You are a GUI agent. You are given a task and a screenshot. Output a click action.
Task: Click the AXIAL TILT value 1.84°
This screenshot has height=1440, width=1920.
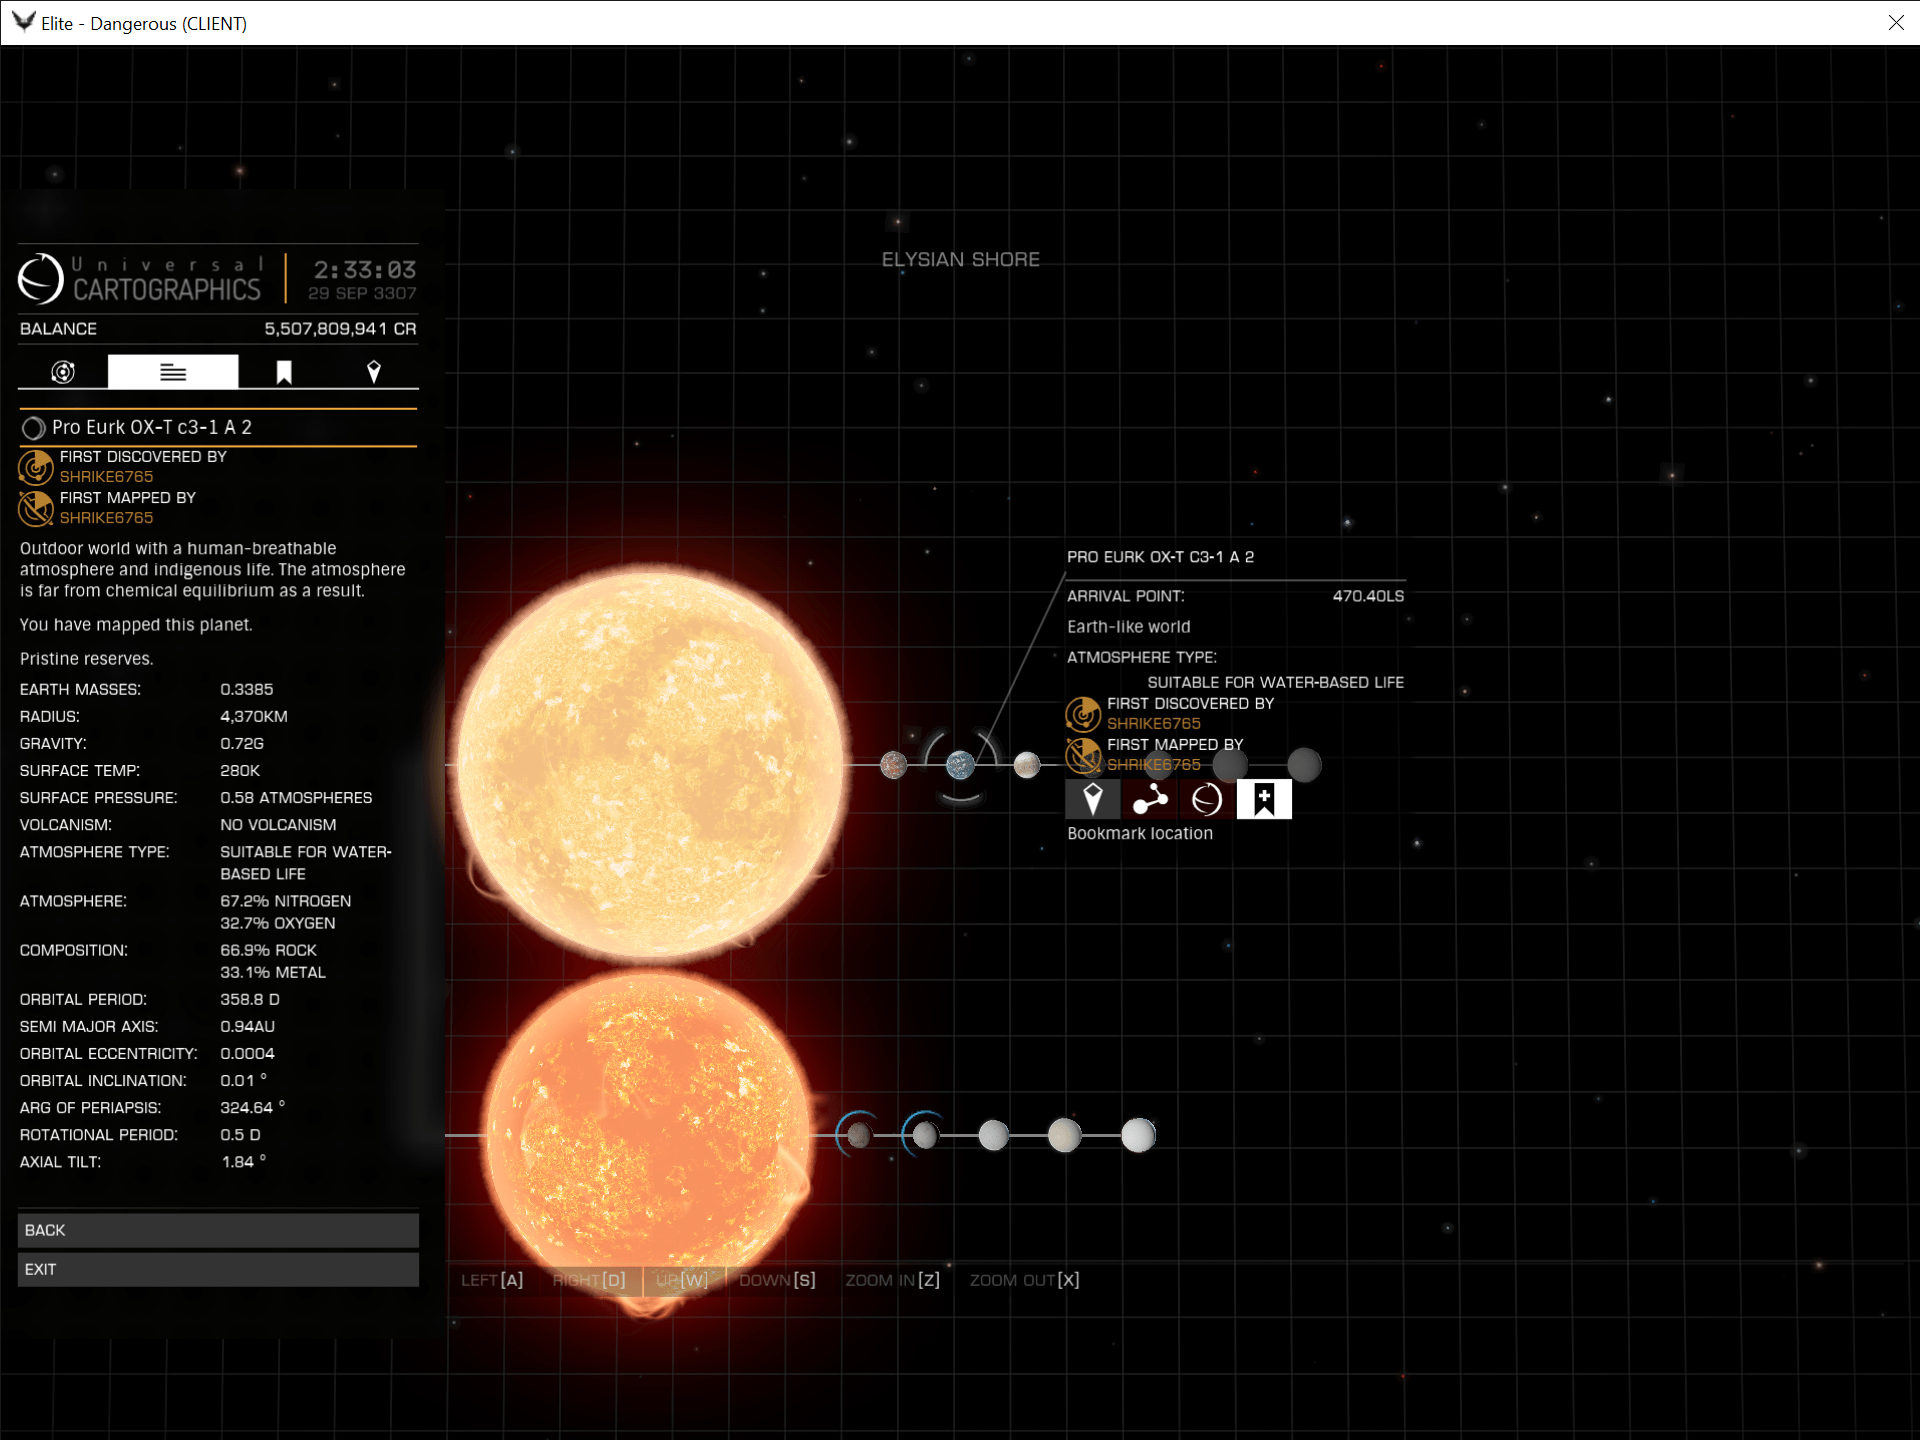(x=243, y=1162)
